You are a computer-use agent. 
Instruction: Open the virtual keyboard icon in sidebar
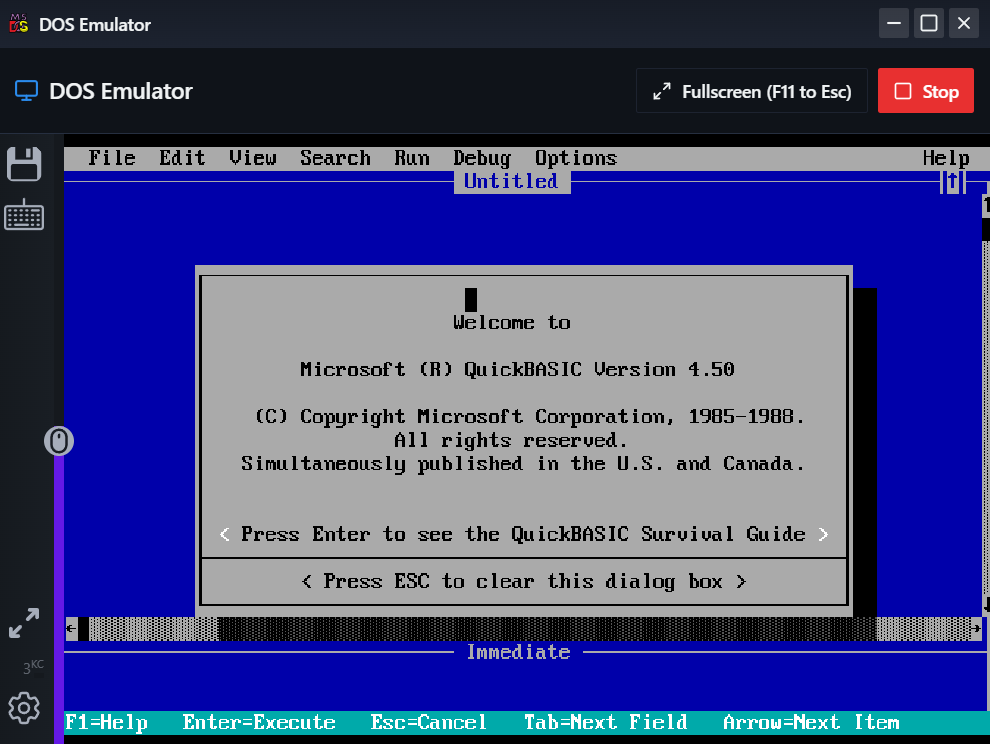pos(24,215)
